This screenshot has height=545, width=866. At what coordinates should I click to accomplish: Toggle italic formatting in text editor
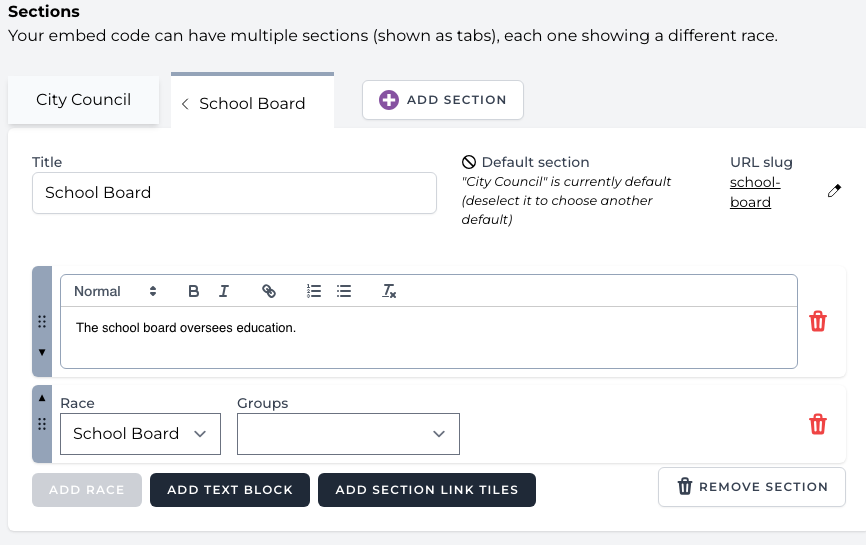tap(224, 291)
